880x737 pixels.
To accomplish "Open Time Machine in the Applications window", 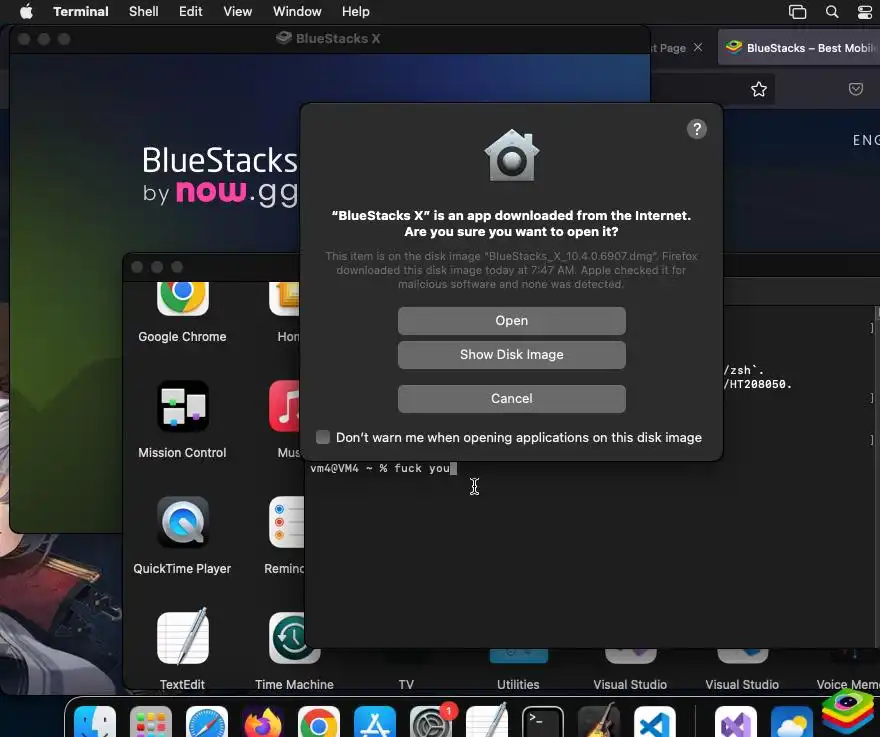I will 293,638.
